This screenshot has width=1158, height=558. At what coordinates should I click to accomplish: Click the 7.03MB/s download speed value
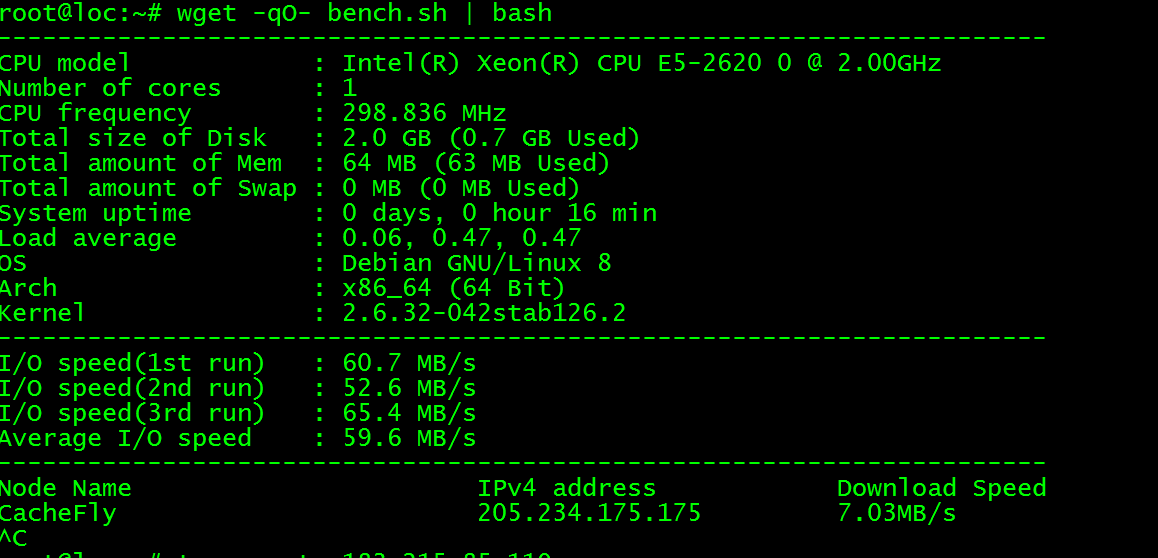(x=896, y=513)
